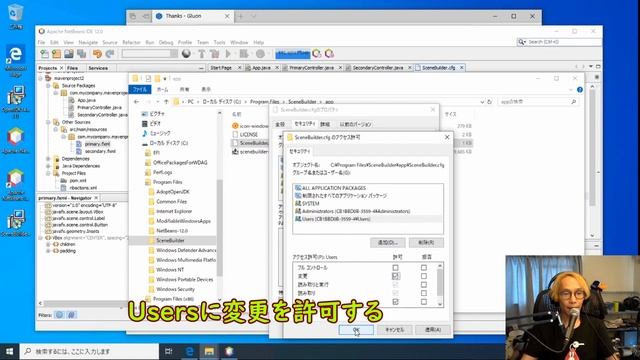Click the New File icon in NetBeans toolbar

(44, 53)
